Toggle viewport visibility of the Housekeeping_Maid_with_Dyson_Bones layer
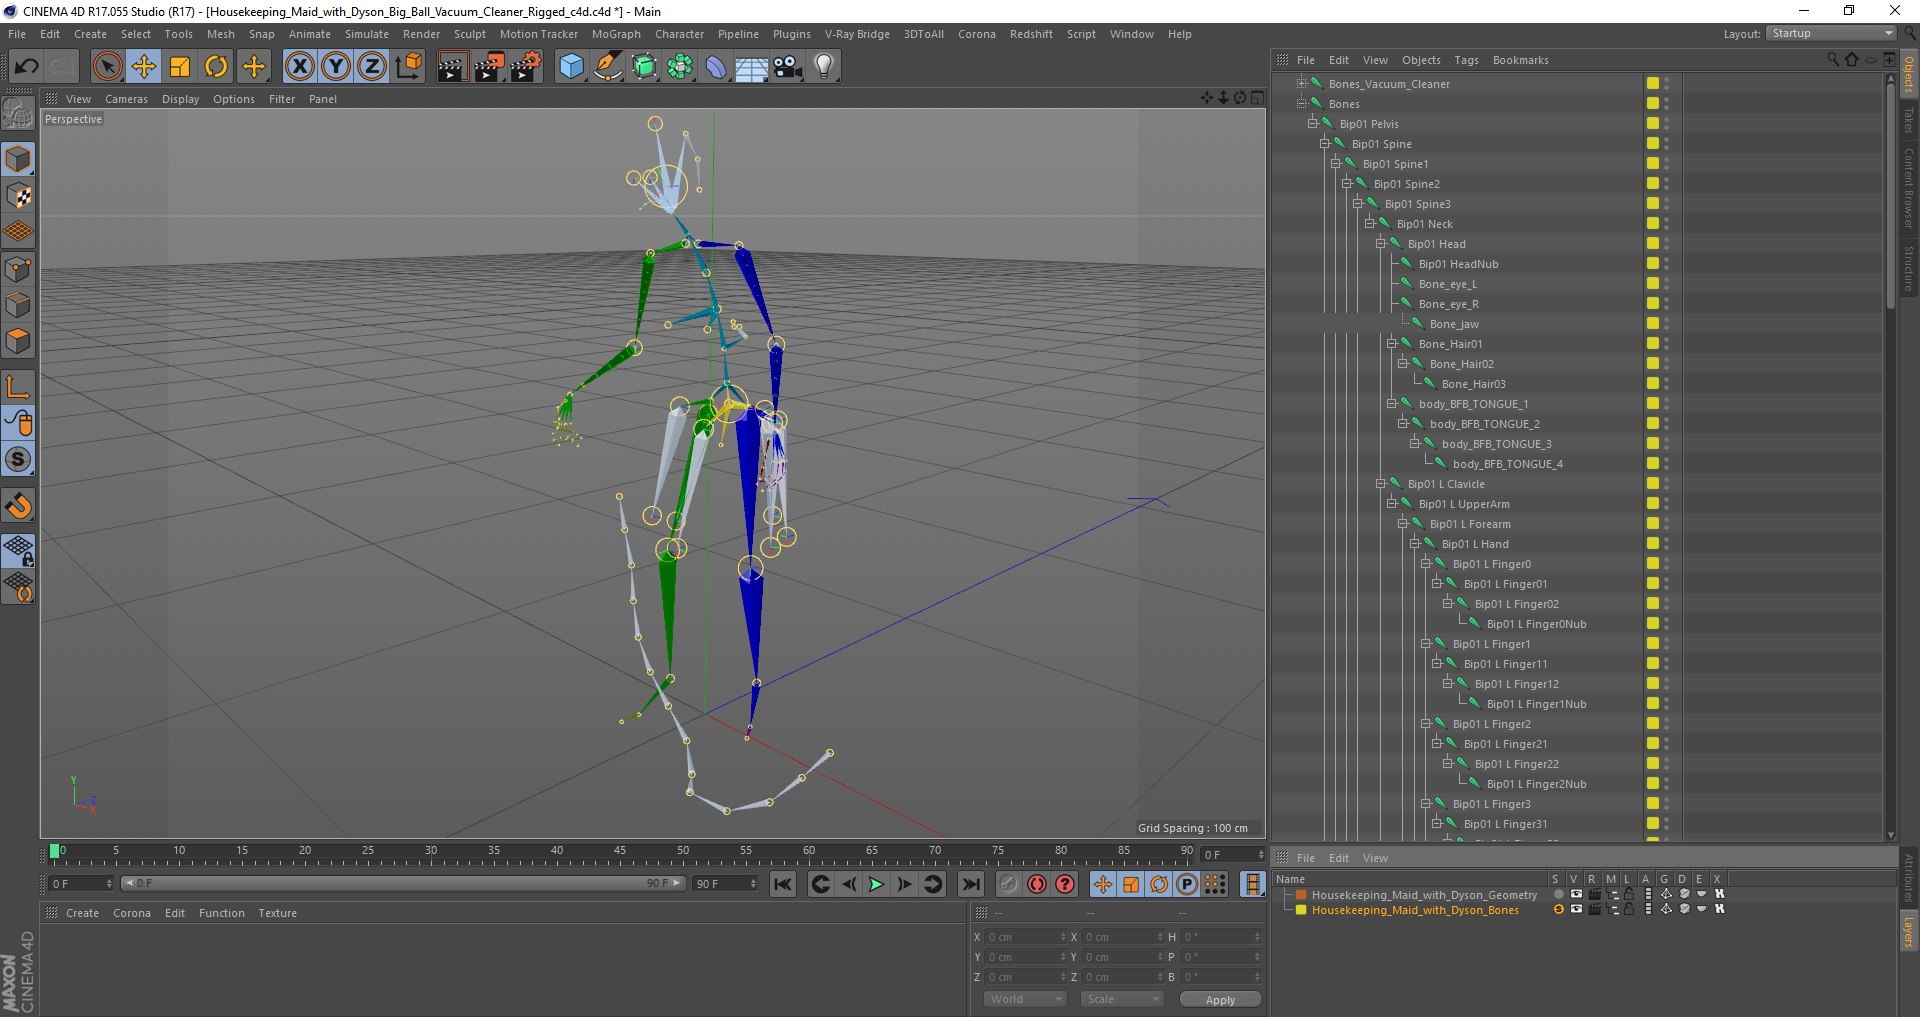Screen dimensions: 1920x1017 point(1576,910)
